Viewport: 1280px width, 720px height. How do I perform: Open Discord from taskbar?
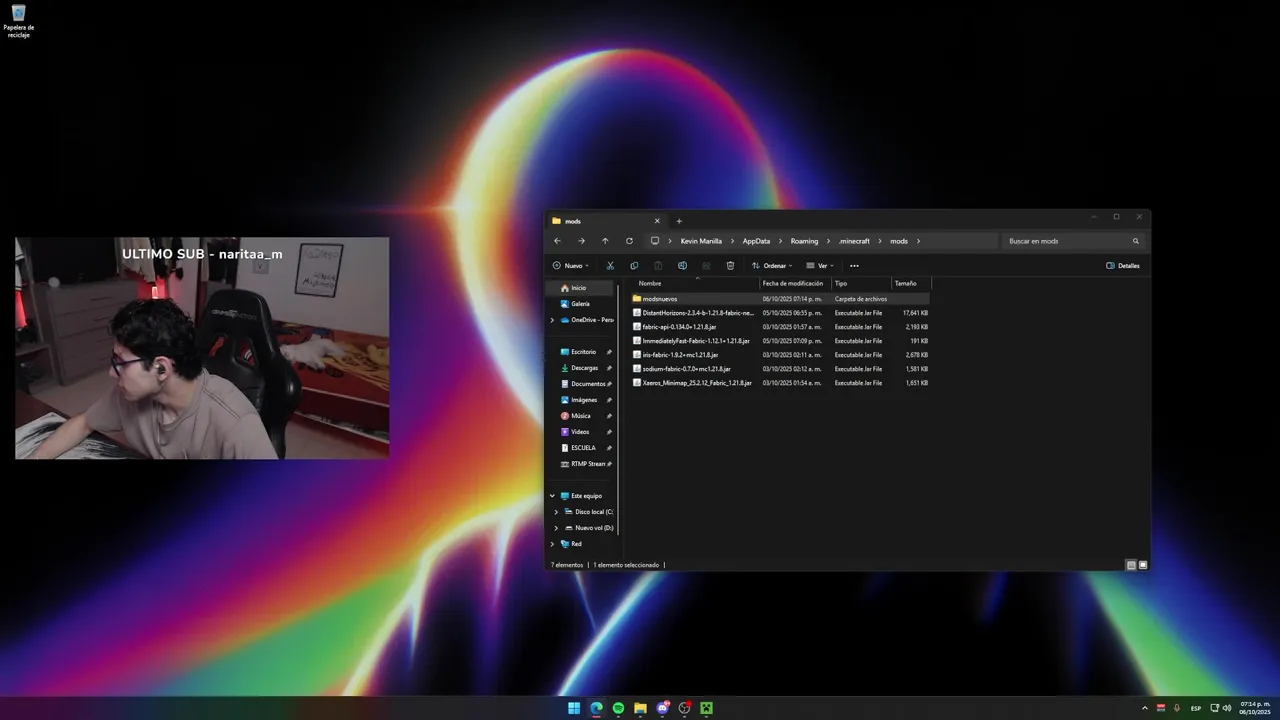pyautogui.click(x=662, y=708)
